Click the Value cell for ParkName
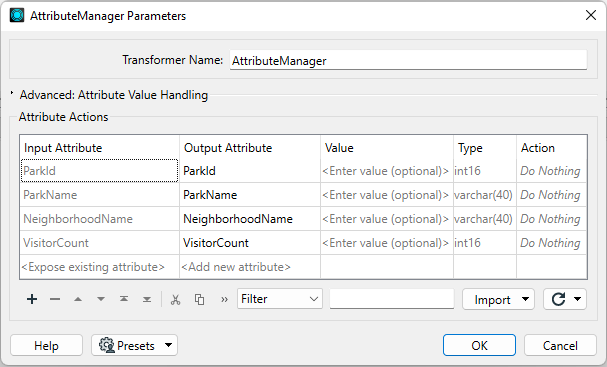Image resolution: width=607 pixels, height=367 pixels. point(387,195)
